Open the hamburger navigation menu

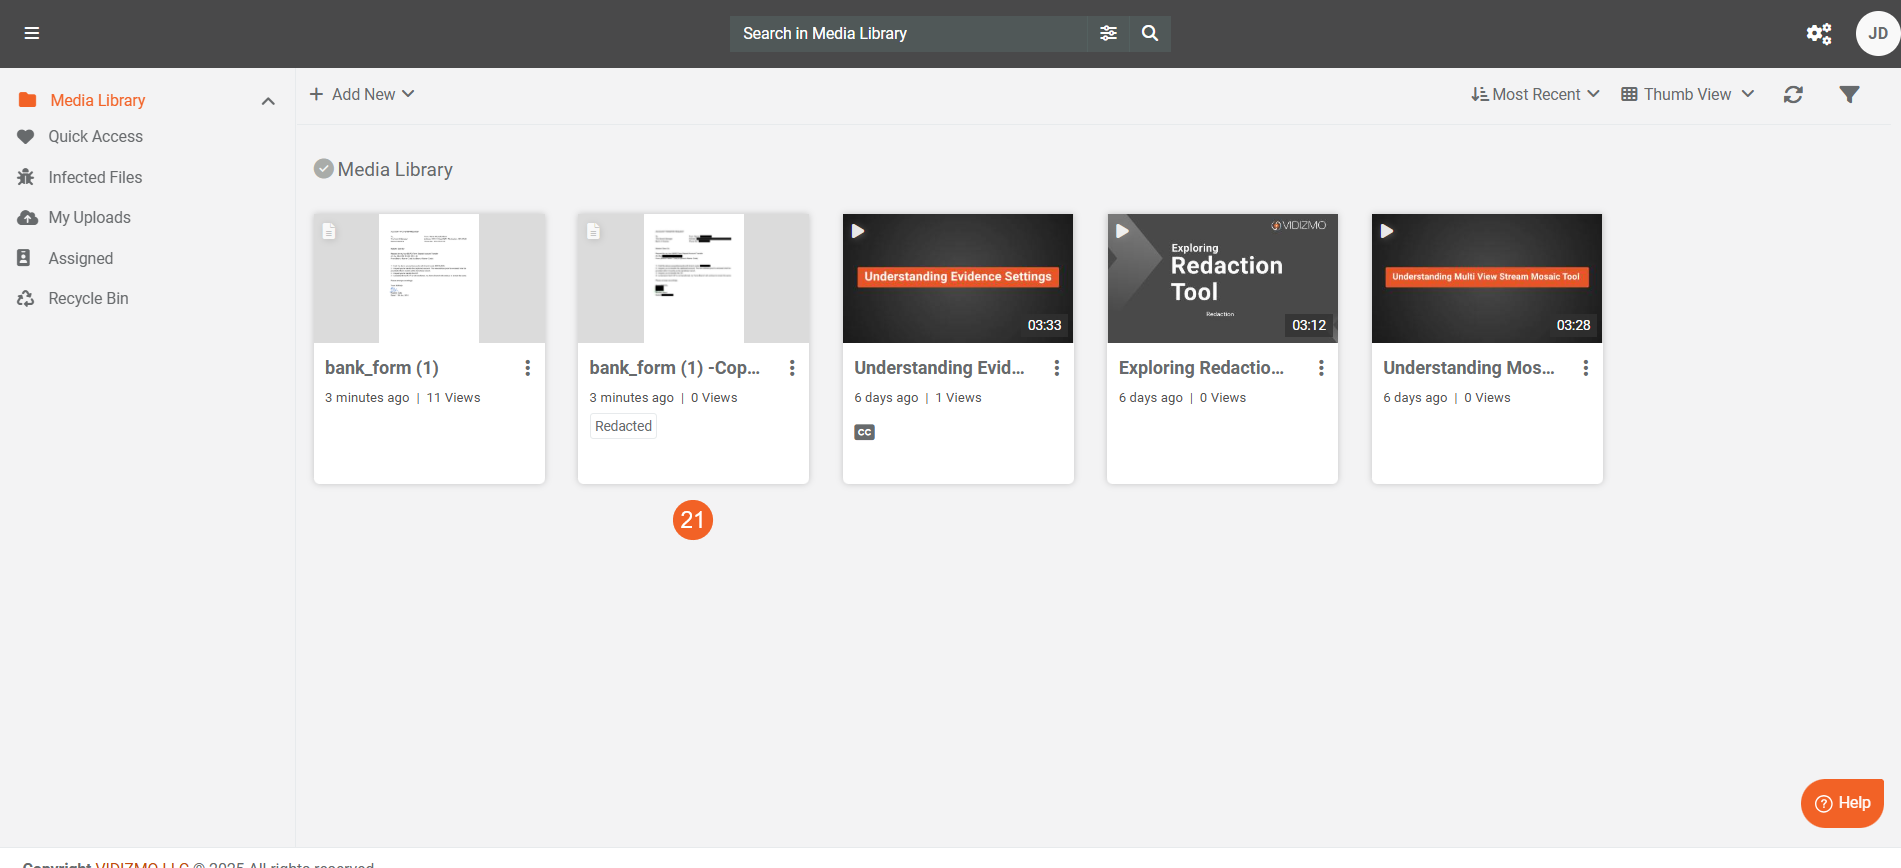[x=32, y=33]
